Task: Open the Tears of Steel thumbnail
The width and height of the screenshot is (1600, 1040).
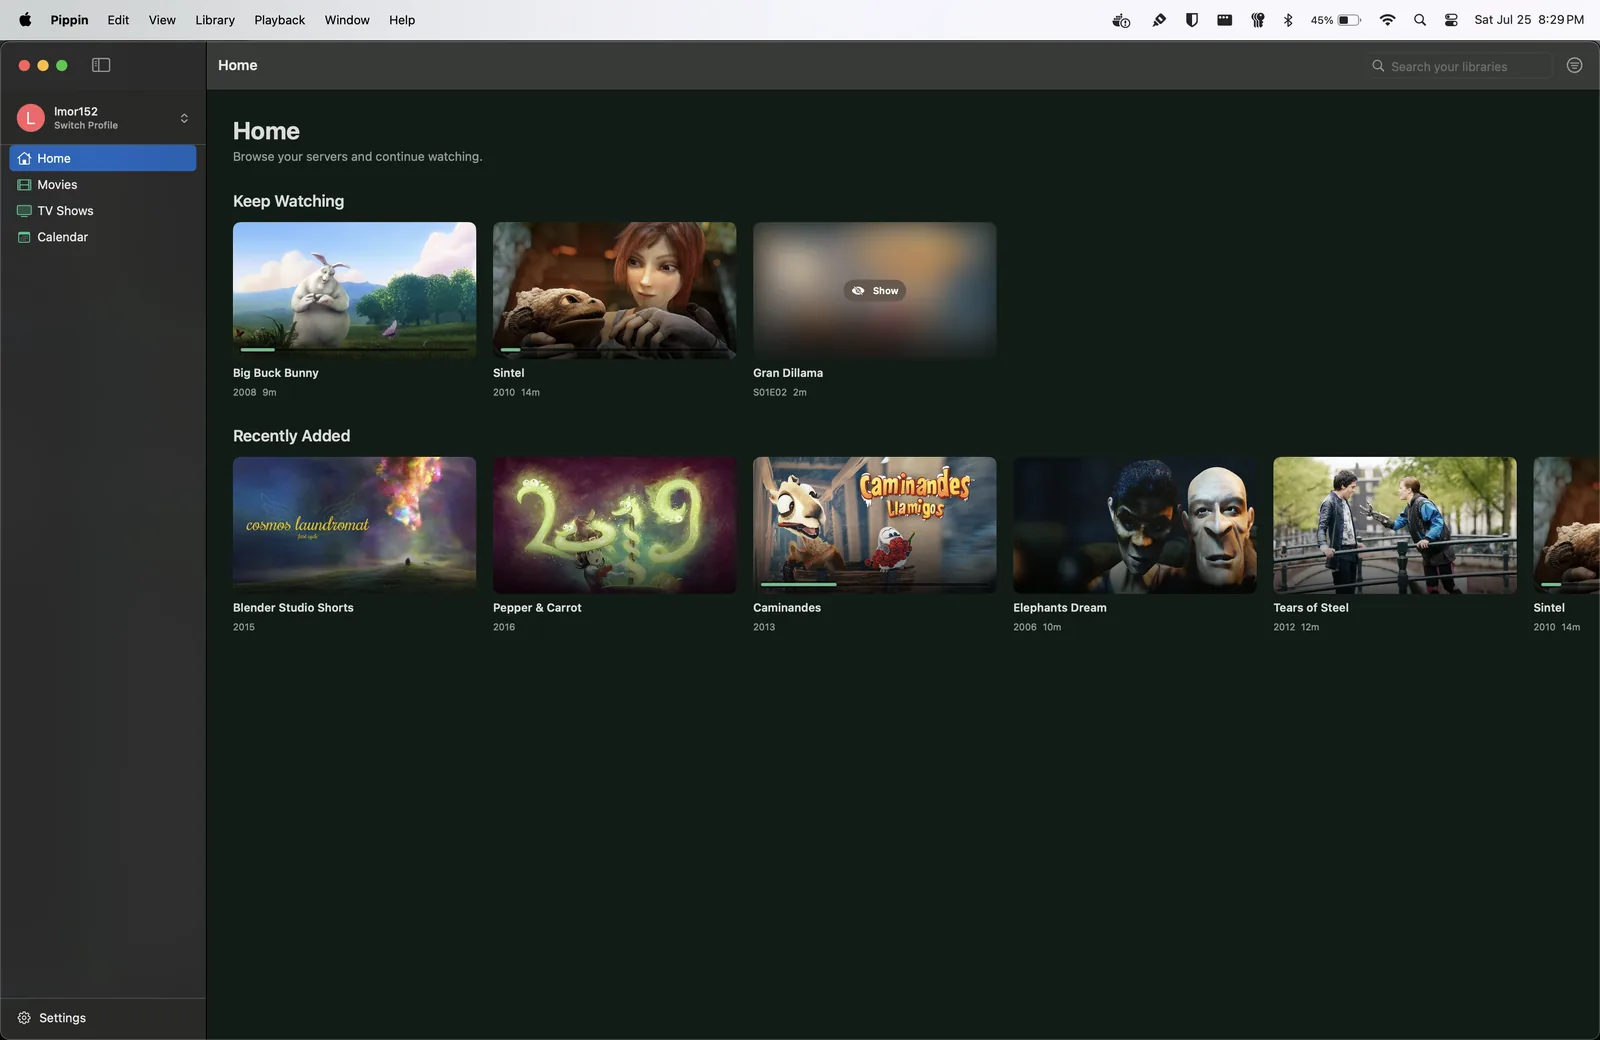Action: (1394, 525)
